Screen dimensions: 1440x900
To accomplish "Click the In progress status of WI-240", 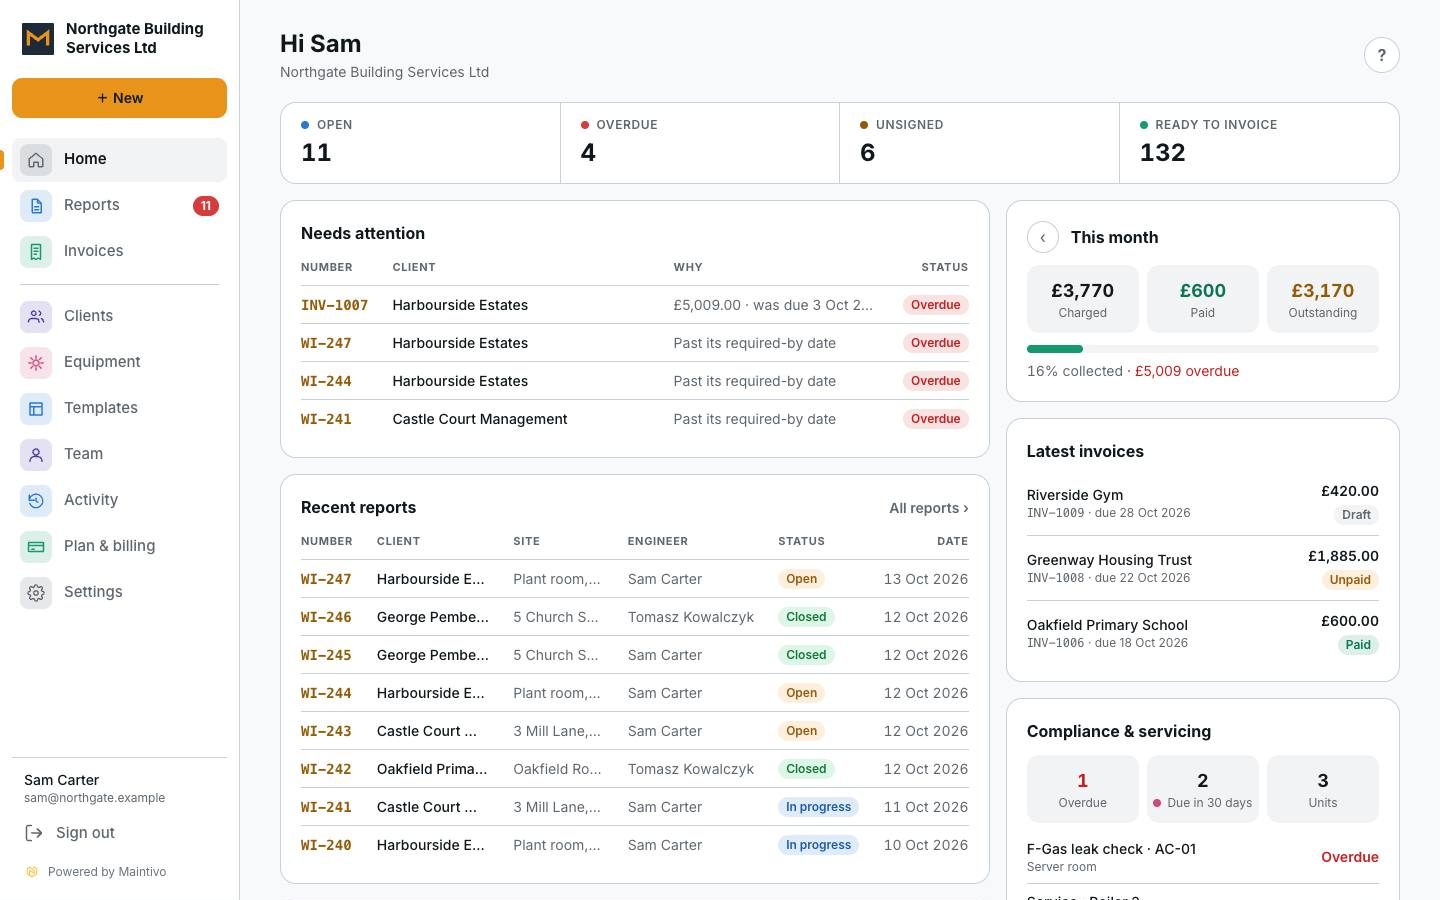I will pyautogui.click(x=818, y=845).
